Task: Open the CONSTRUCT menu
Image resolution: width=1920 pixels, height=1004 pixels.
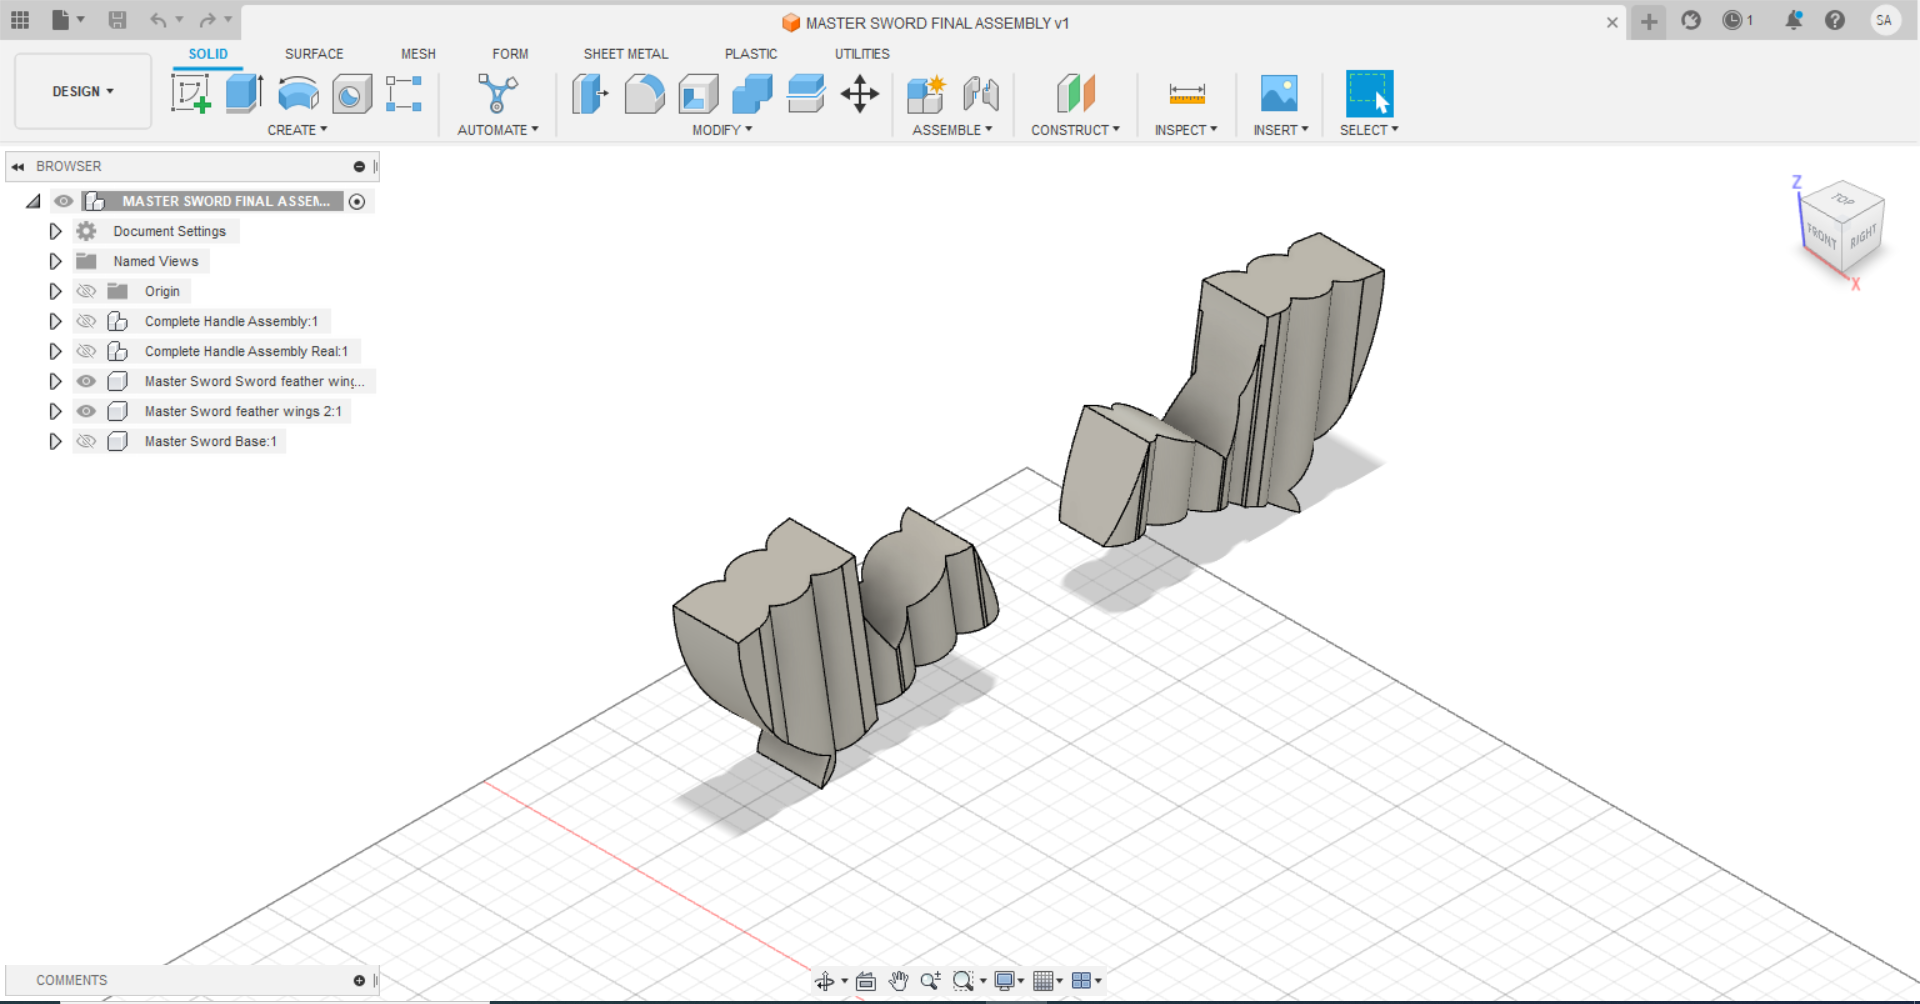Action: pos(1075,130)
